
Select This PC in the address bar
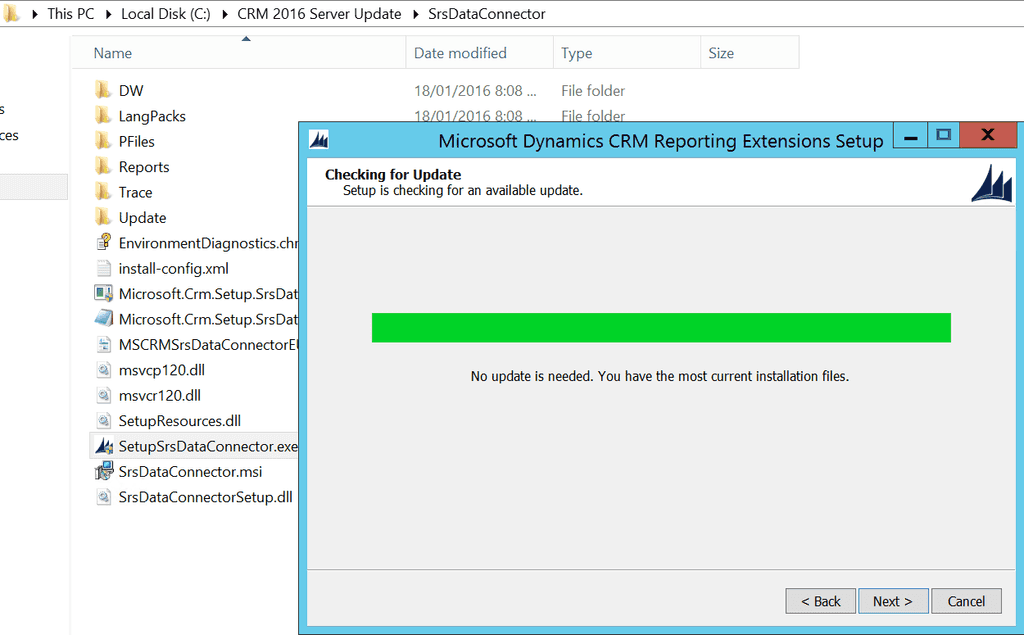pyautogui.click(x=70, y=14)
